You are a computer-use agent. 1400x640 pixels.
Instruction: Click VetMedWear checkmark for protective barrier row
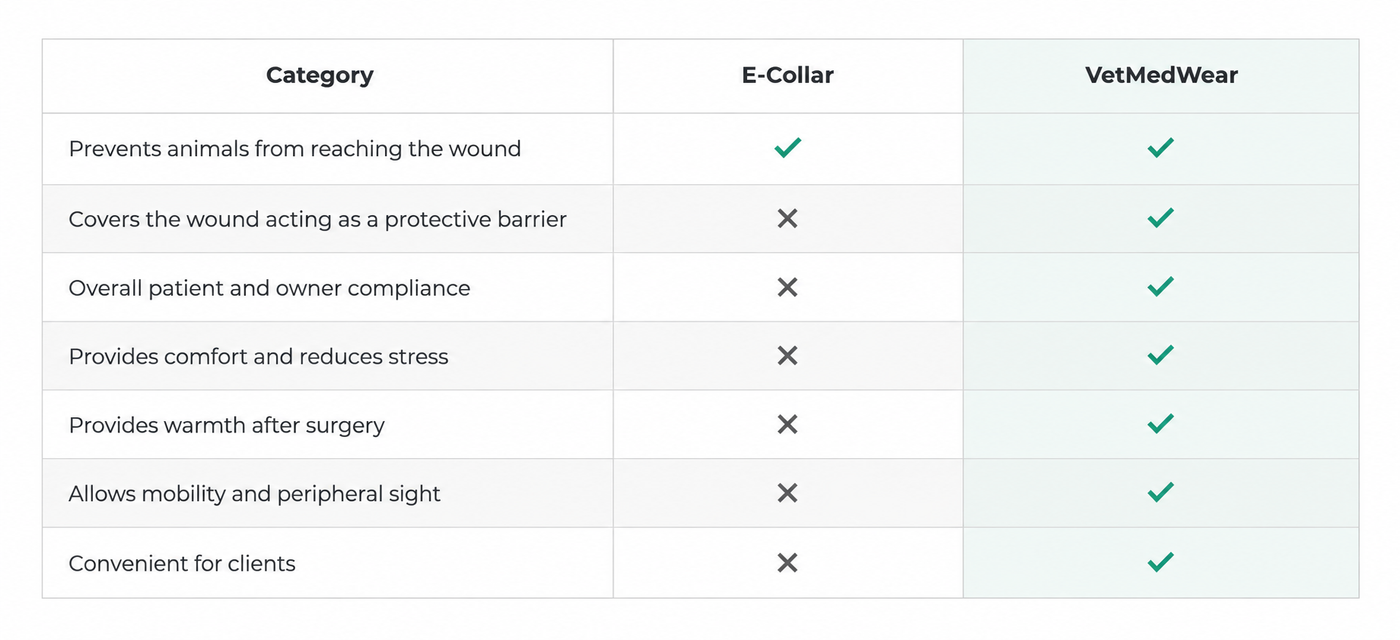tap(1160, 217)
